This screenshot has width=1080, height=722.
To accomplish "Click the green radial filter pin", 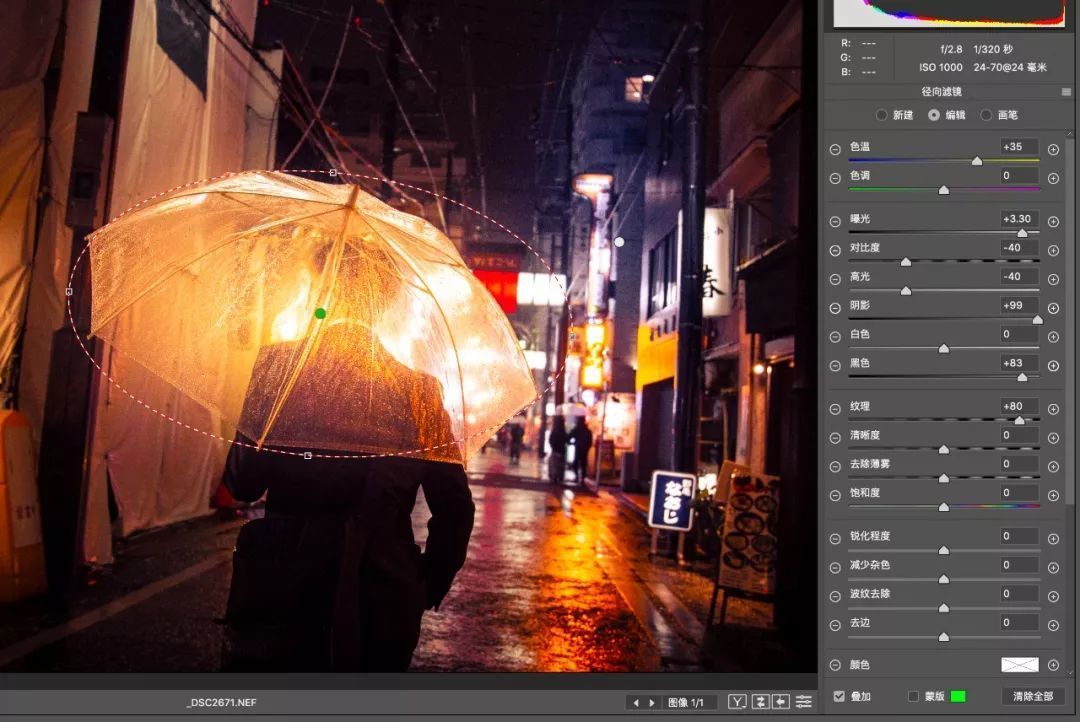I will 320,313.
